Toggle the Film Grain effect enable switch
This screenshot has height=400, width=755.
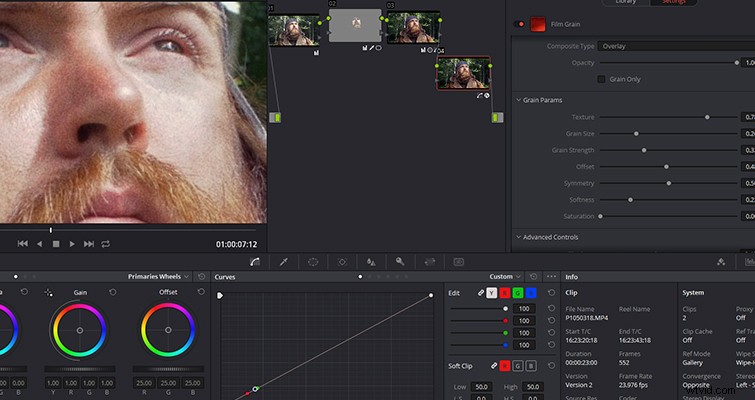(x=519, y=24)
